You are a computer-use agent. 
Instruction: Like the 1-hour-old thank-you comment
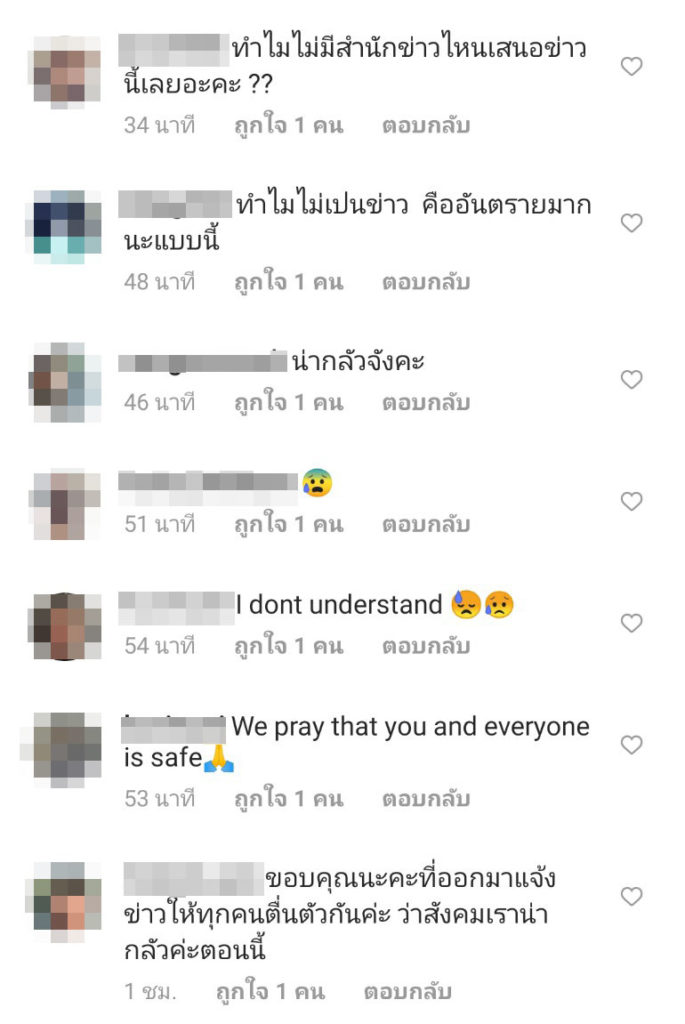pyautogui.click(x=631, y=896)
